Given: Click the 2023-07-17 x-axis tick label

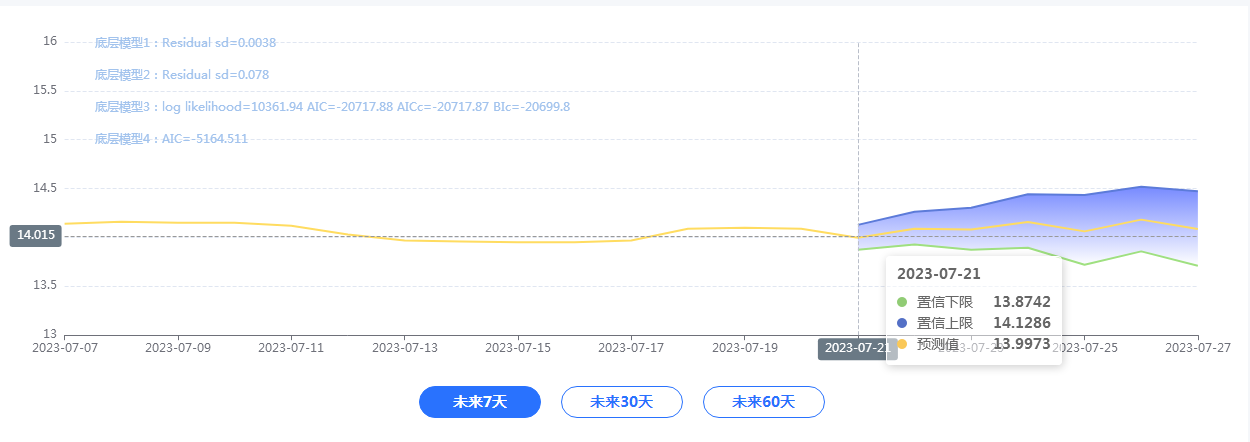Looking at the screenshot, I should tap(631, 348).
